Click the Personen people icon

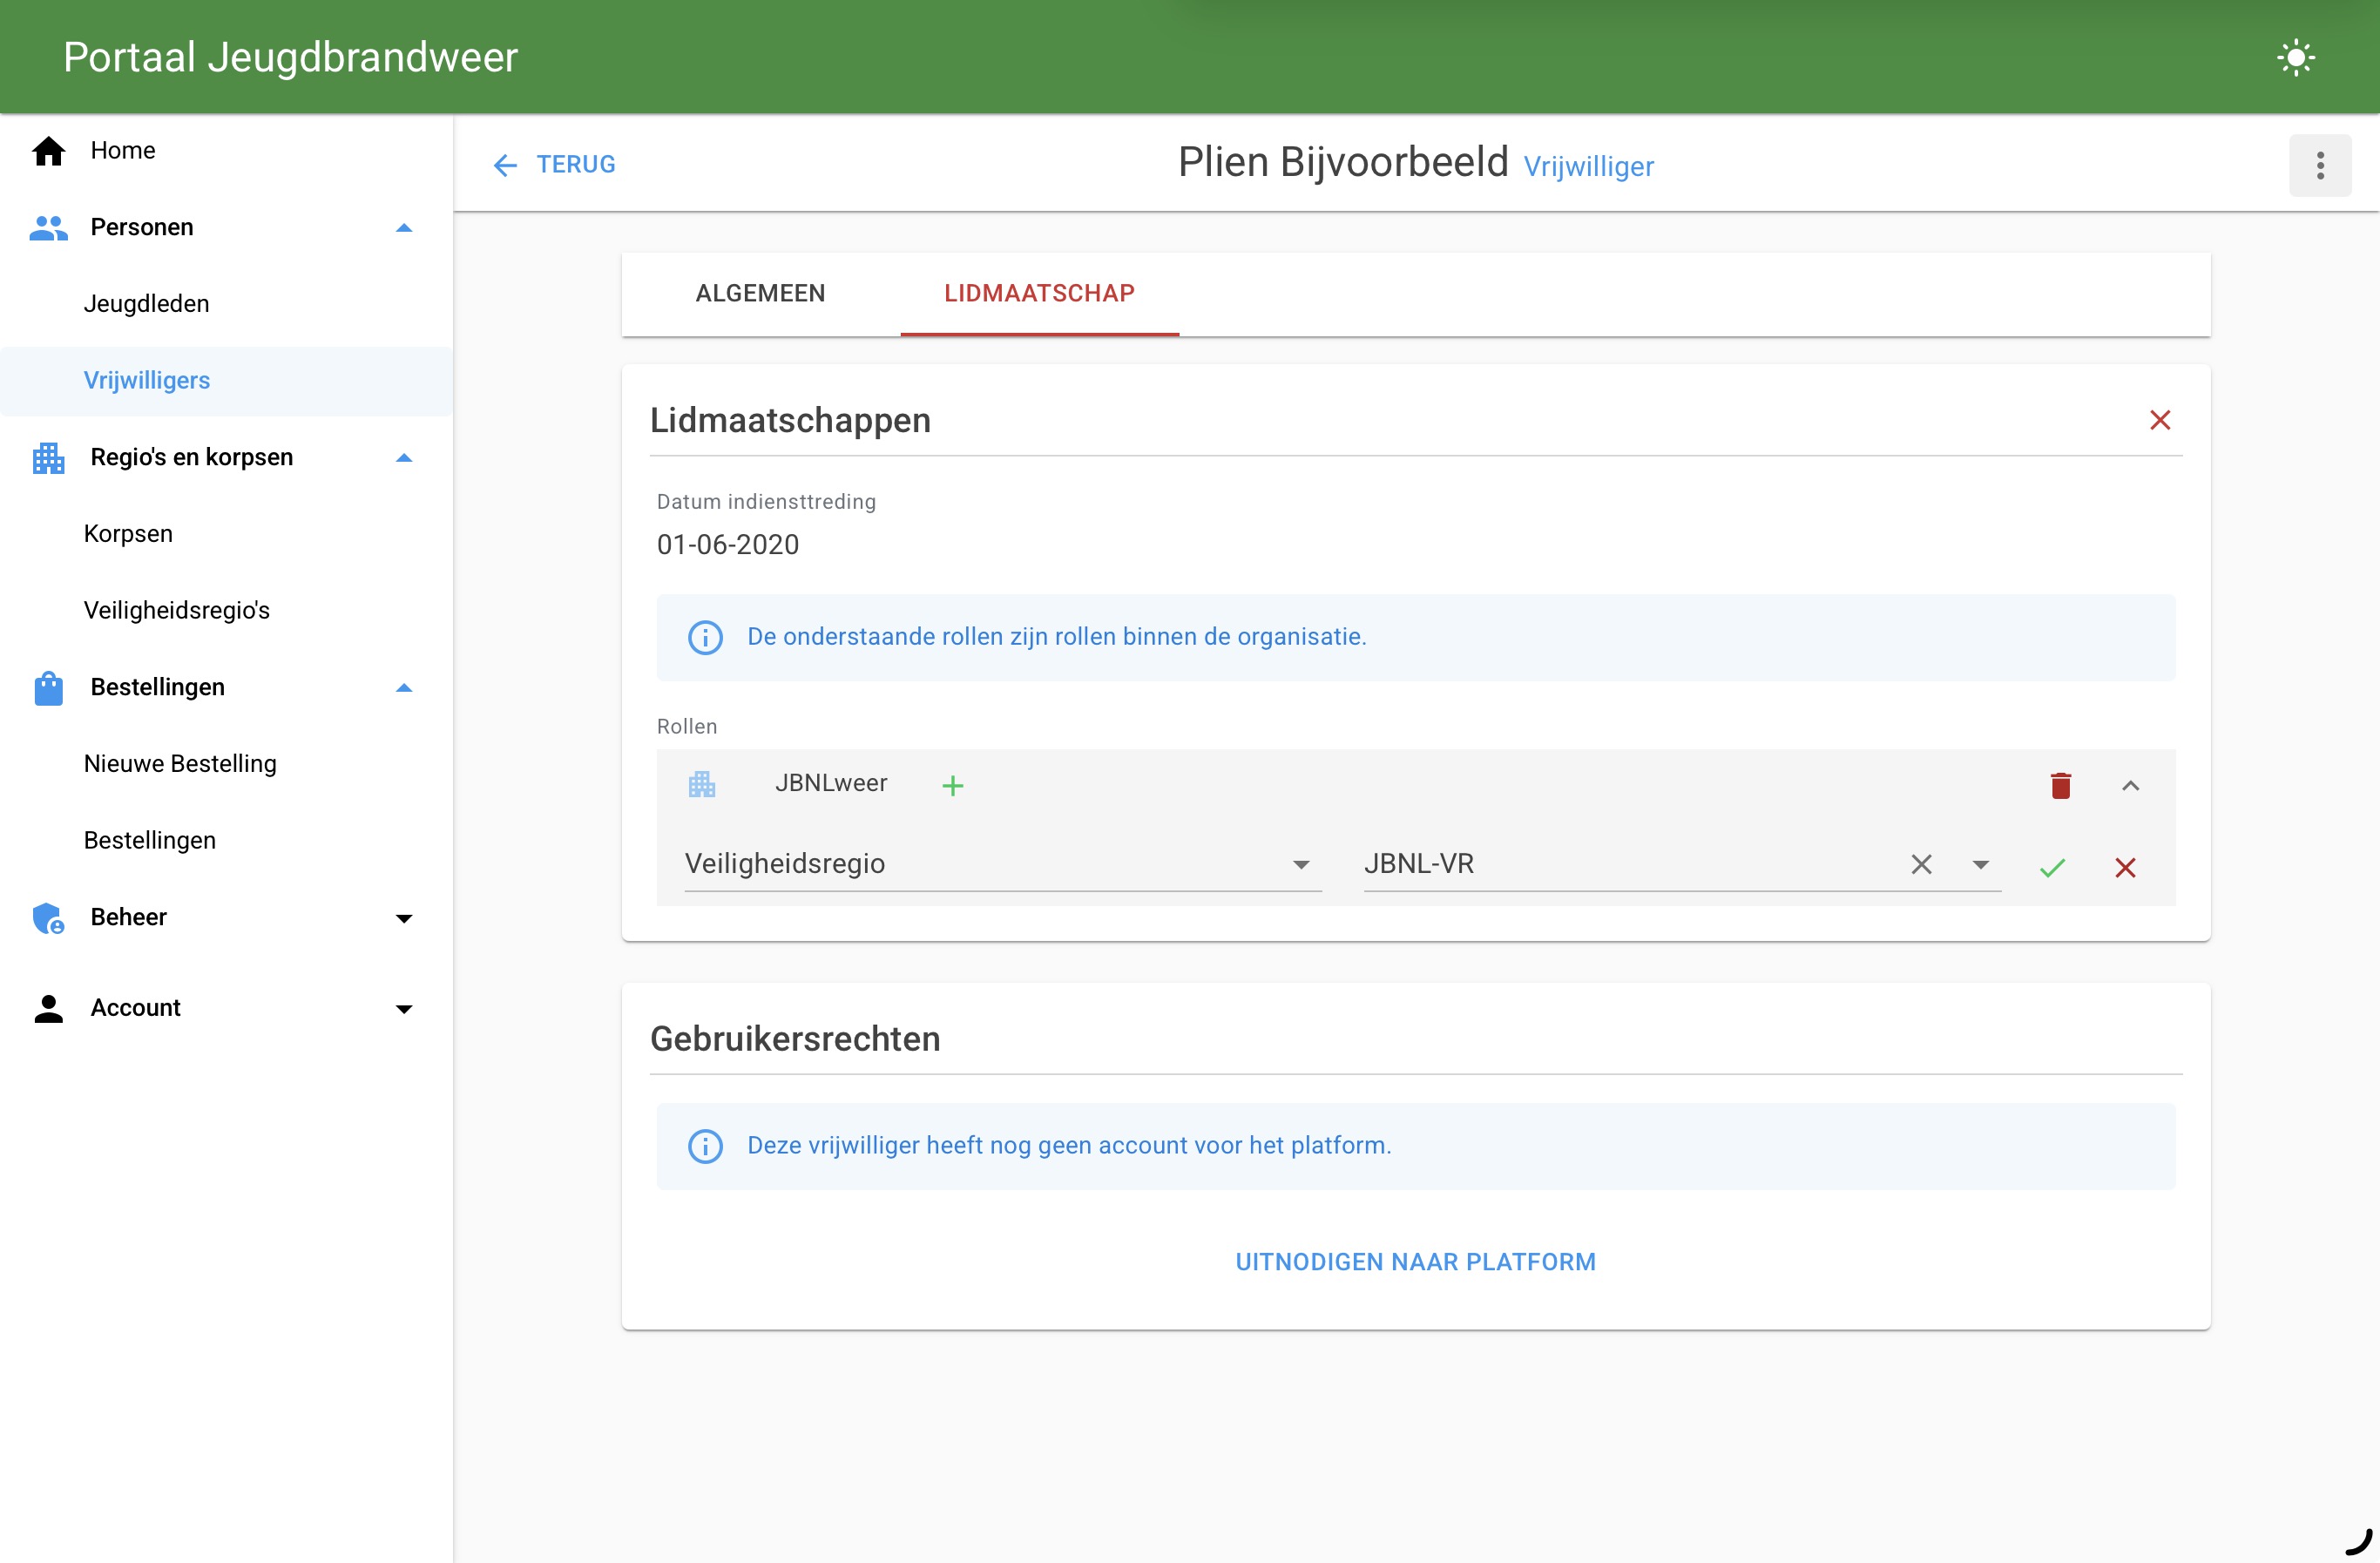(48, 228)
